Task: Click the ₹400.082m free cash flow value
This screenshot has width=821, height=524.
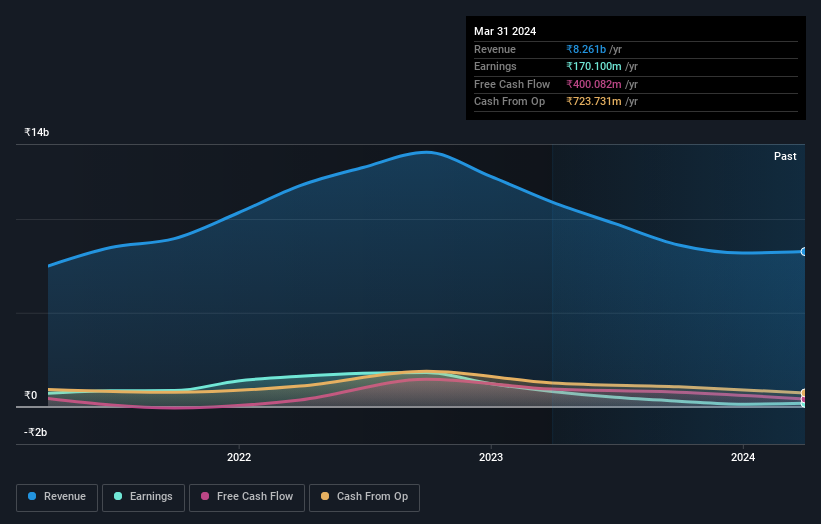Action: pyautogui.click(x=594, y=84)
